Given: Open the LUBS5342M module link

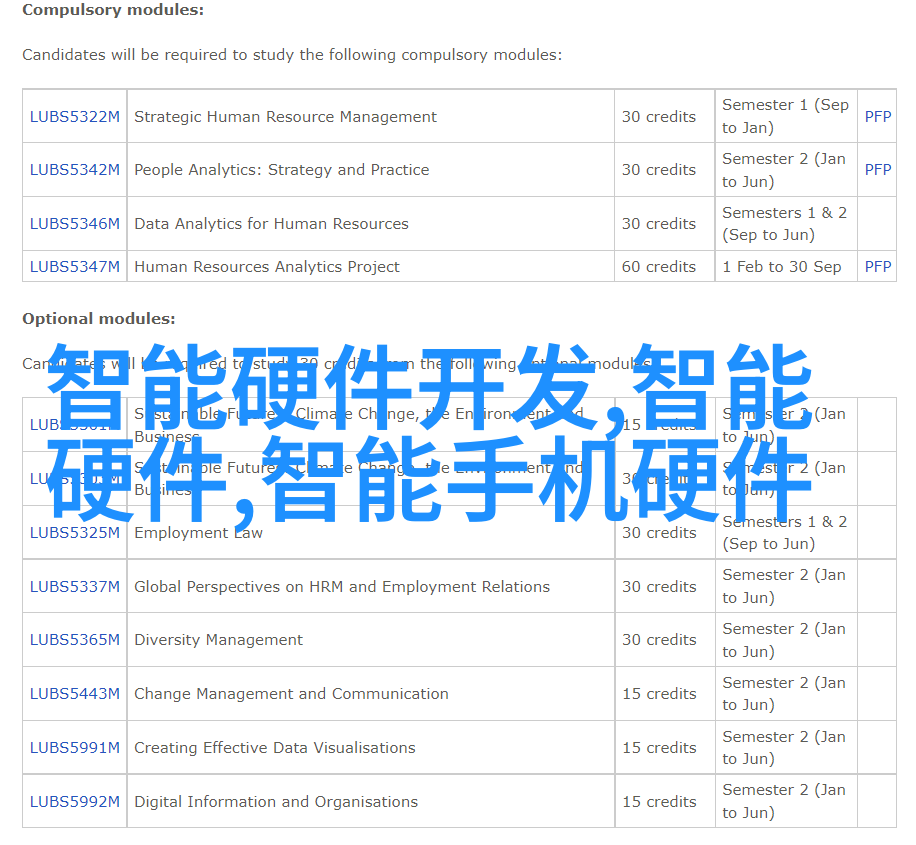Looking at the screenshot, I should 75,169.
